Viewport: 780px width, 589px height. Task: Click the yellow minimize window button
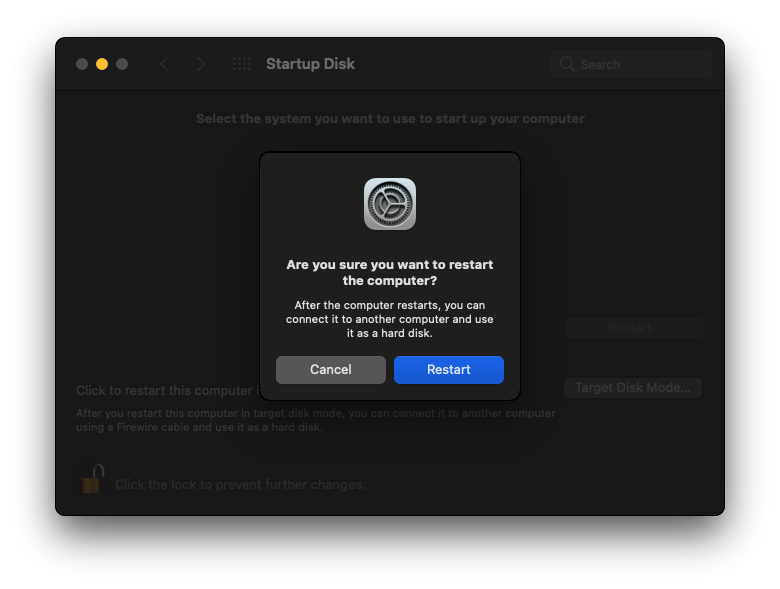(x=102, y=64)
